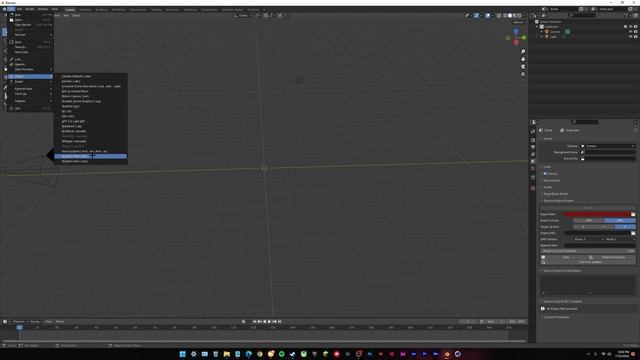Click Quit in the File menu
Viewport: 640px width, 360px height.
(x=30, y=108)
